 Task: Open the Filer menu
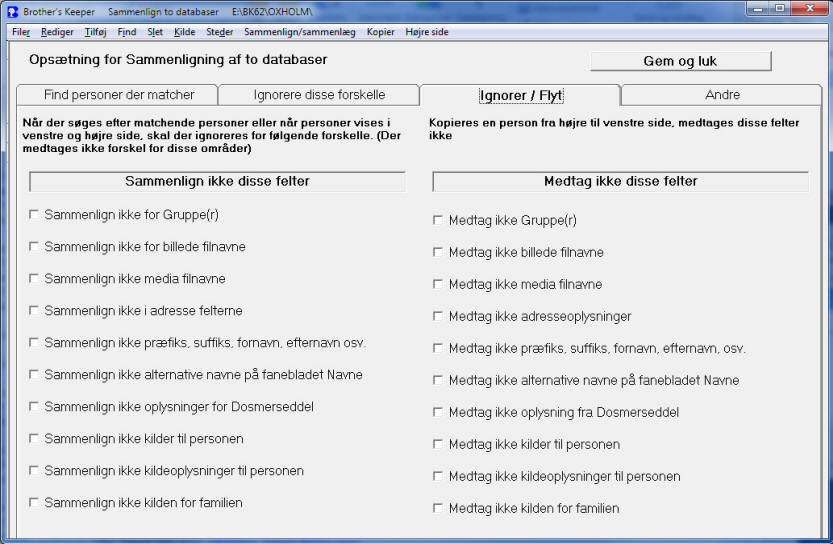click(x=21, y=32)
